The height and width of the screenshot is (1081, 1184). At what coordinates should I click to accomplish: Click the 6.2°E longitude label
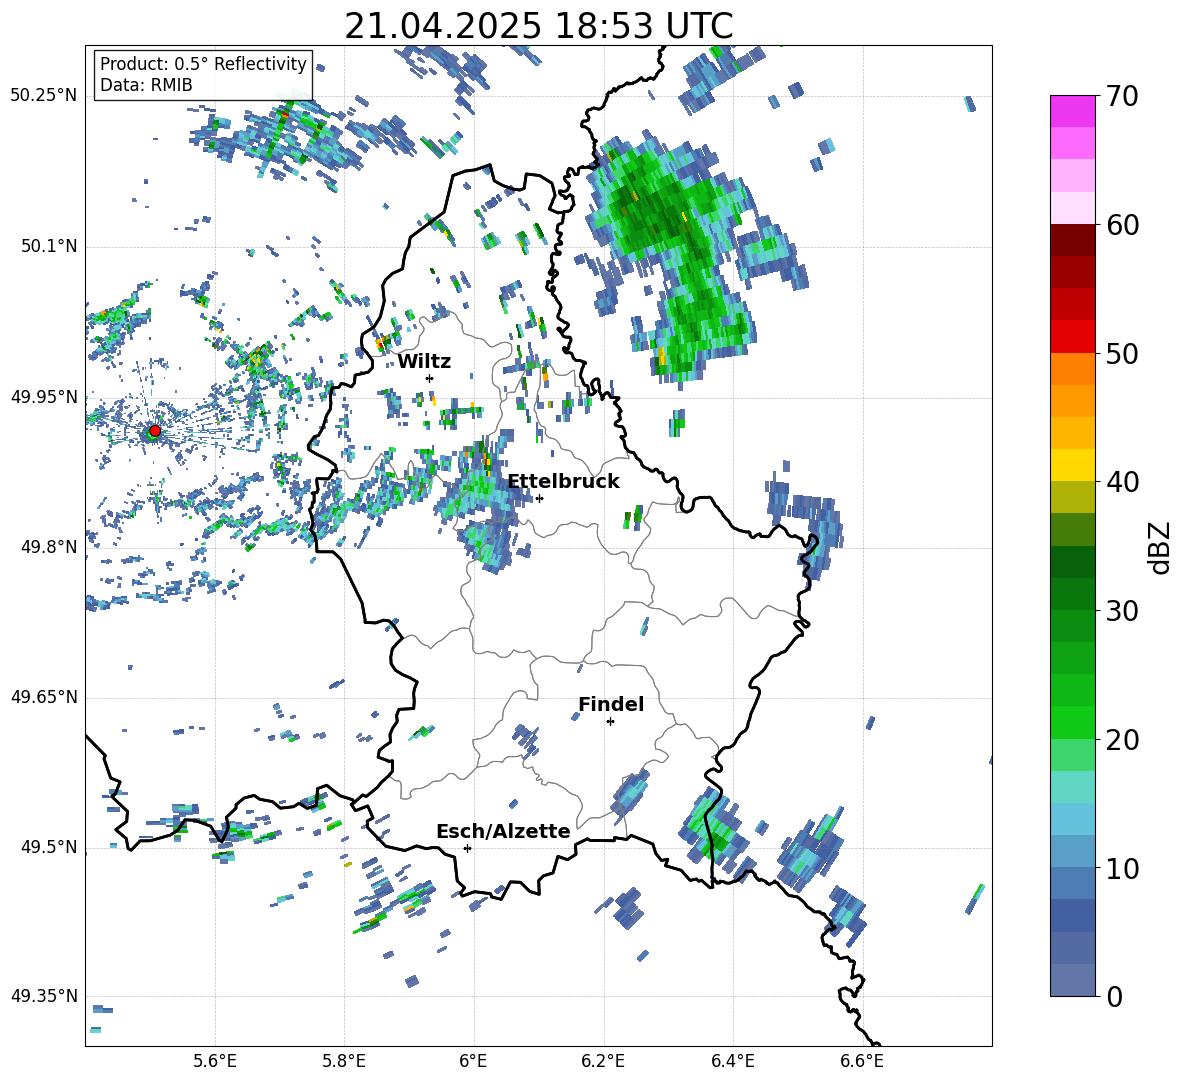pos(603,1061)
